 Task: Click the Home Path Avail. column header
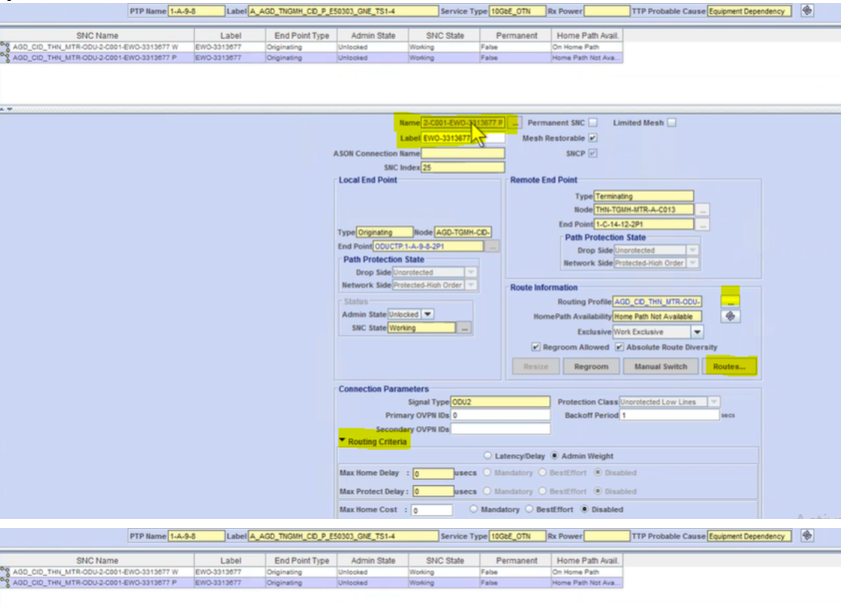tap(588, 34)
